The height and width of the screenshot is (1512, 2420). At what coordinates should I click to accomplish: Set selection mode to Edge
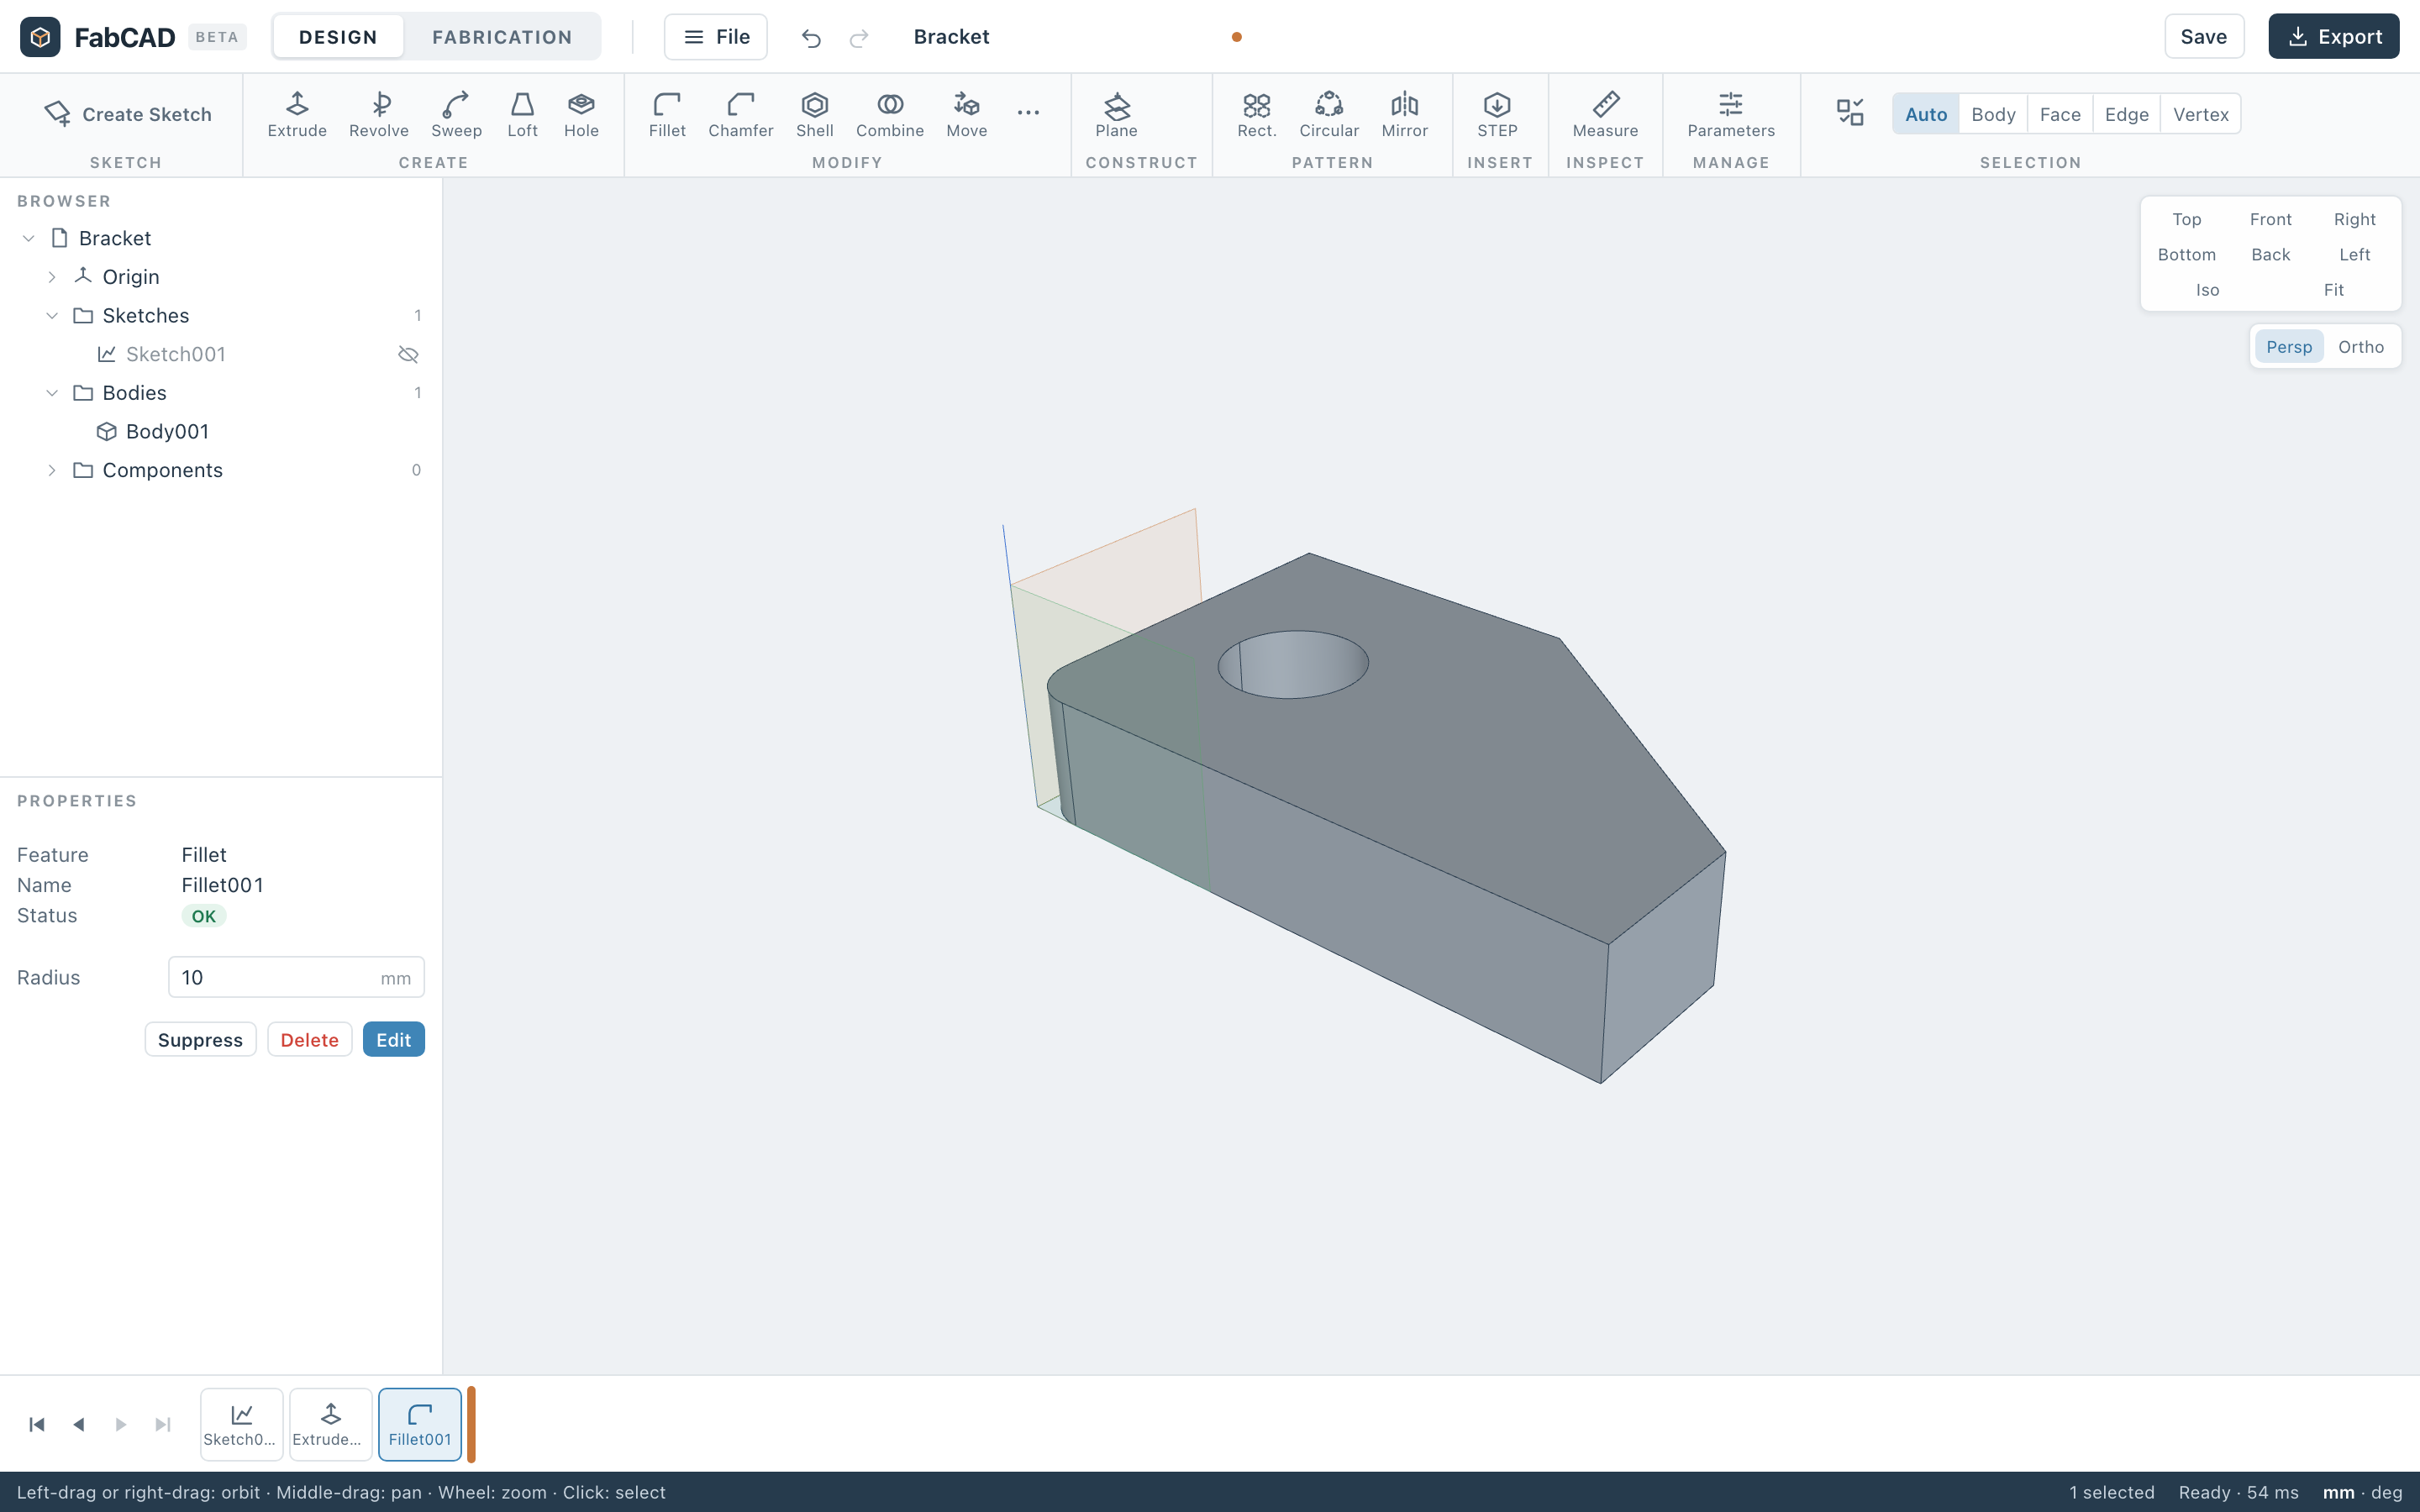tap(2126, 114)
